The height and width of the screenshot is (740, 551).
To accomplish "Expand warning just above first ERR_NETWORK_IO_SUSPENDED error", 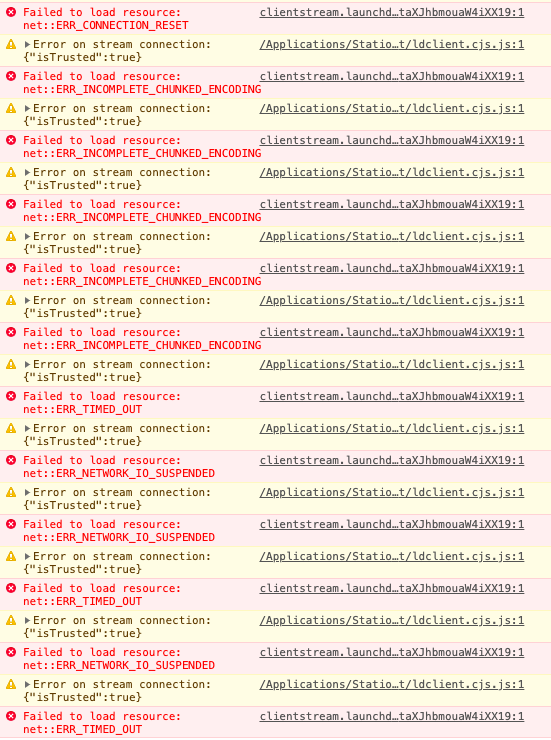I will [27, 429].
